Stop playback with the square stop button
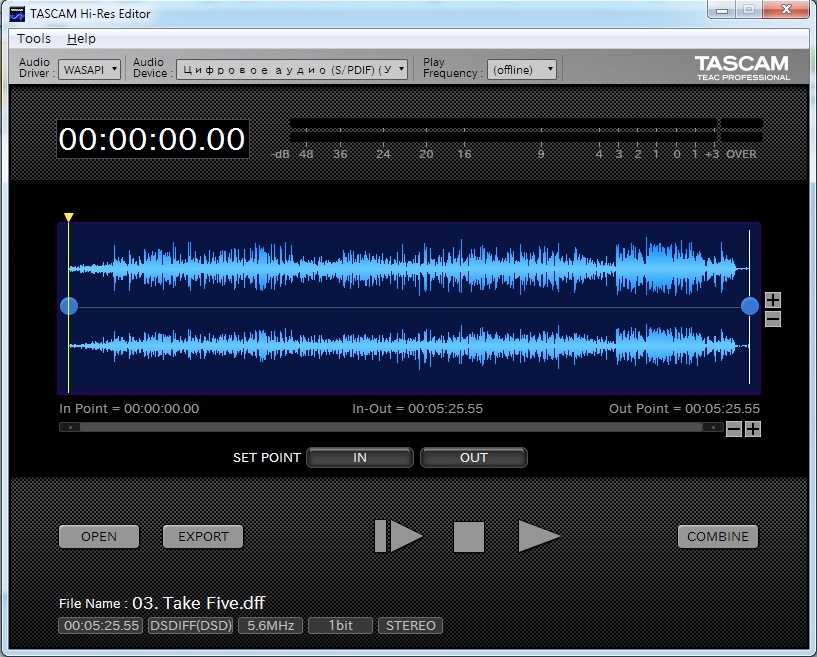Image resolution: width=817 pixels, height=657 pixels. pyautogui.click(x=469, y=537)
